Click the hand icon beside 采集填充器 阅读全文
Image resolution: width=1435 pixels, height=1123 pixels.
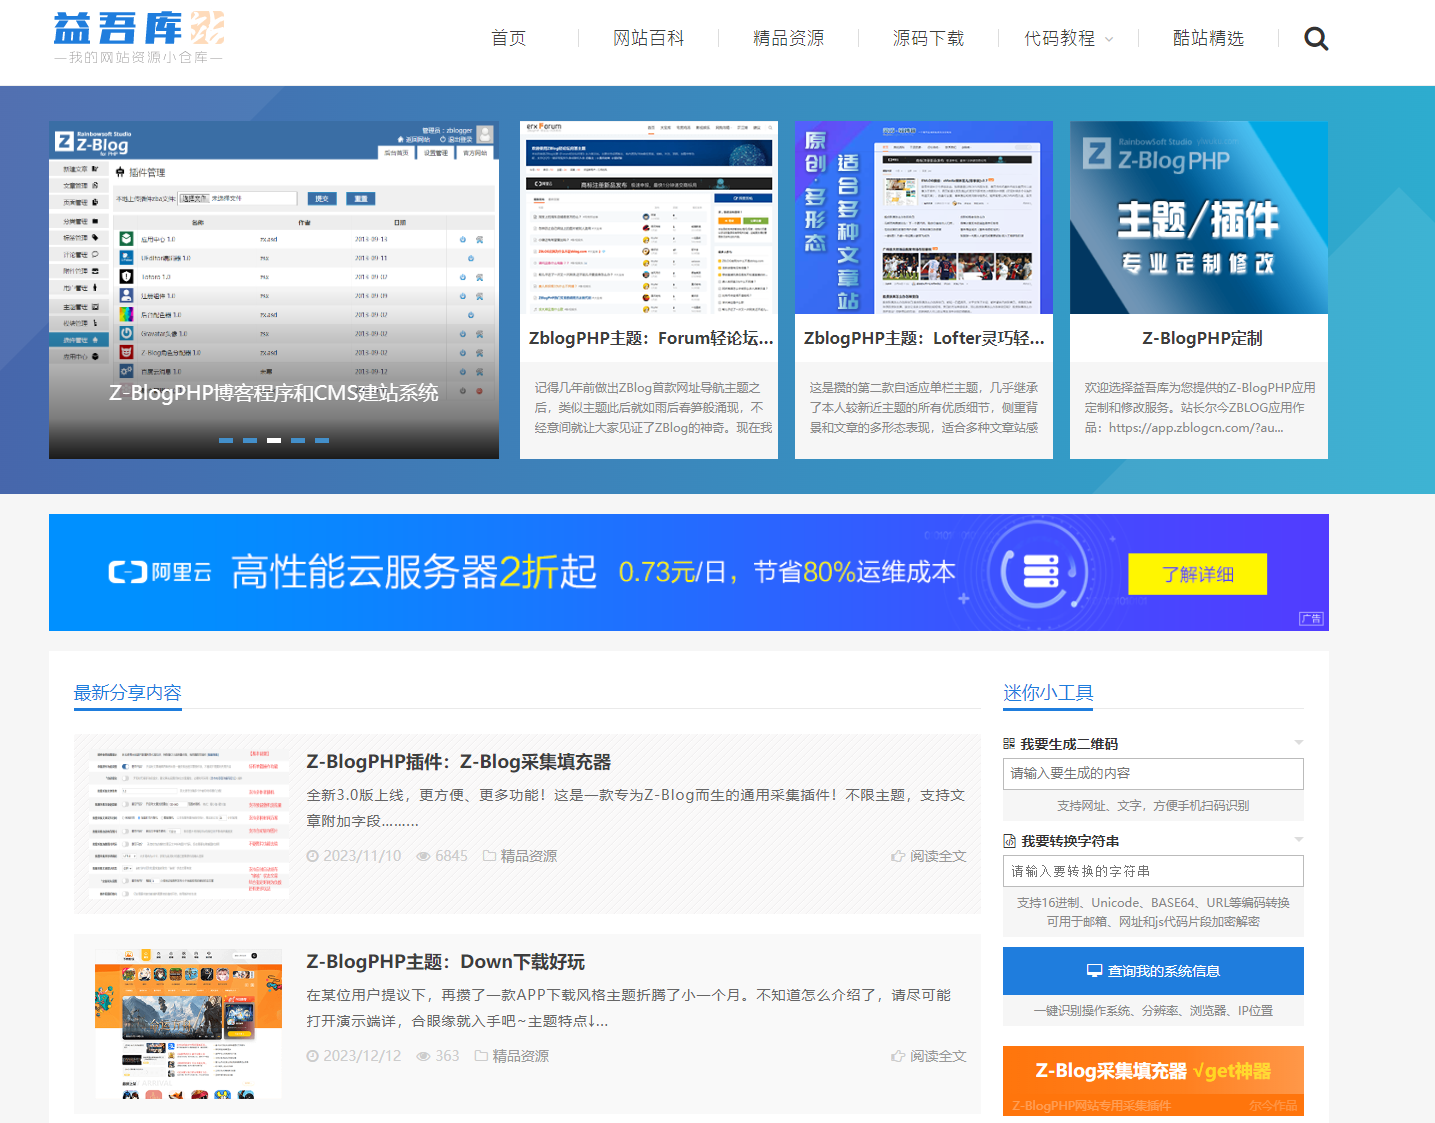point(898,856)
